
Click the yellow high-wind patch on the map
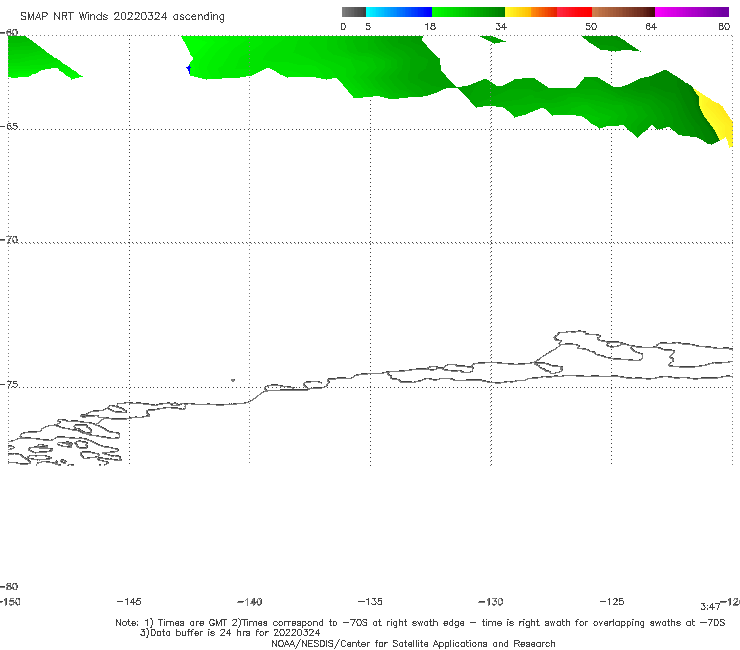point(718,117)
